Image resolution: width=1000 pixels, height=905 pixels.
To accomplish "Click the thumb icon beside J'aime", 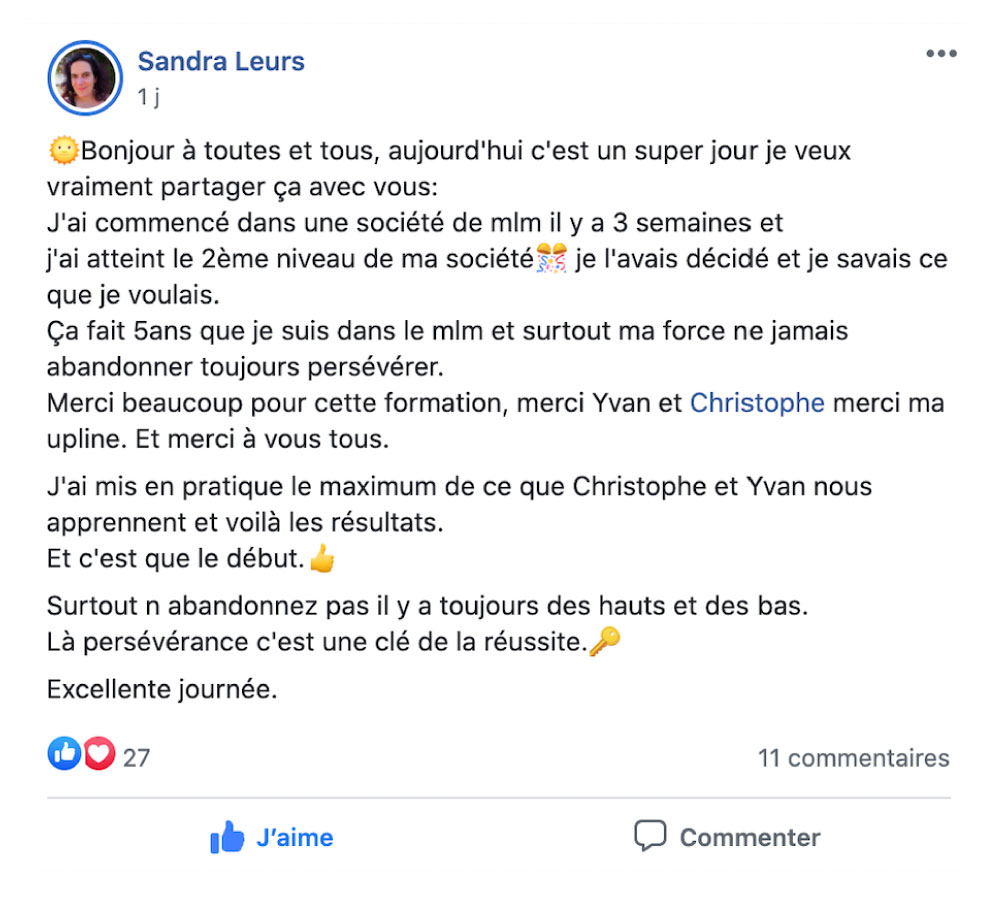I will (x=227, y=837).
